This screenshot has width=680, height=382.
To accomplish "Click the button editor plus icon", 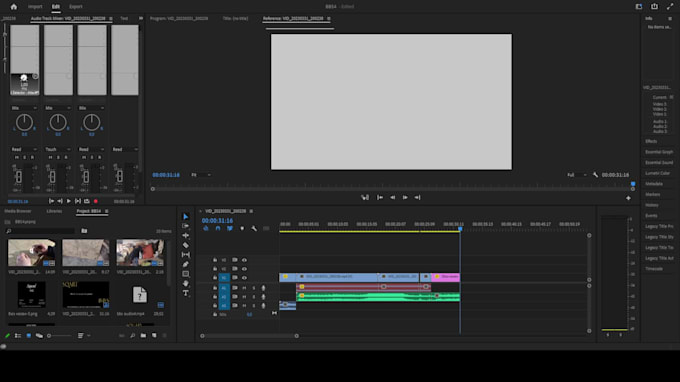I will tap(628, 198).
